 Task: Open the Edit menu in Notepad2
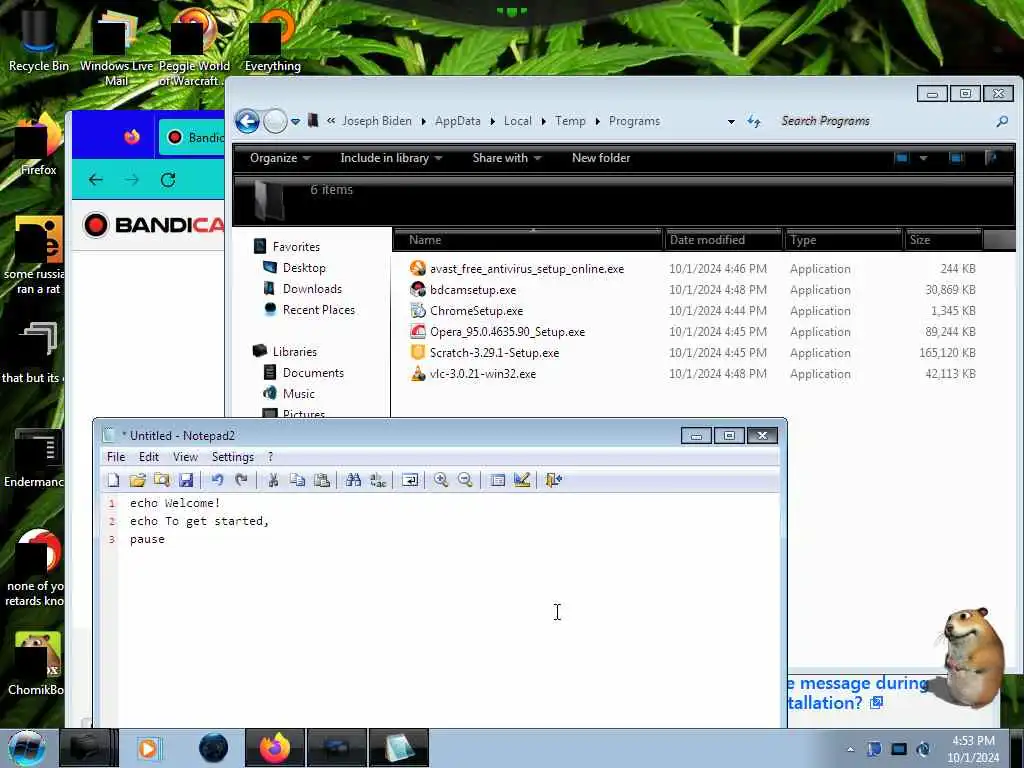(148, 456)
